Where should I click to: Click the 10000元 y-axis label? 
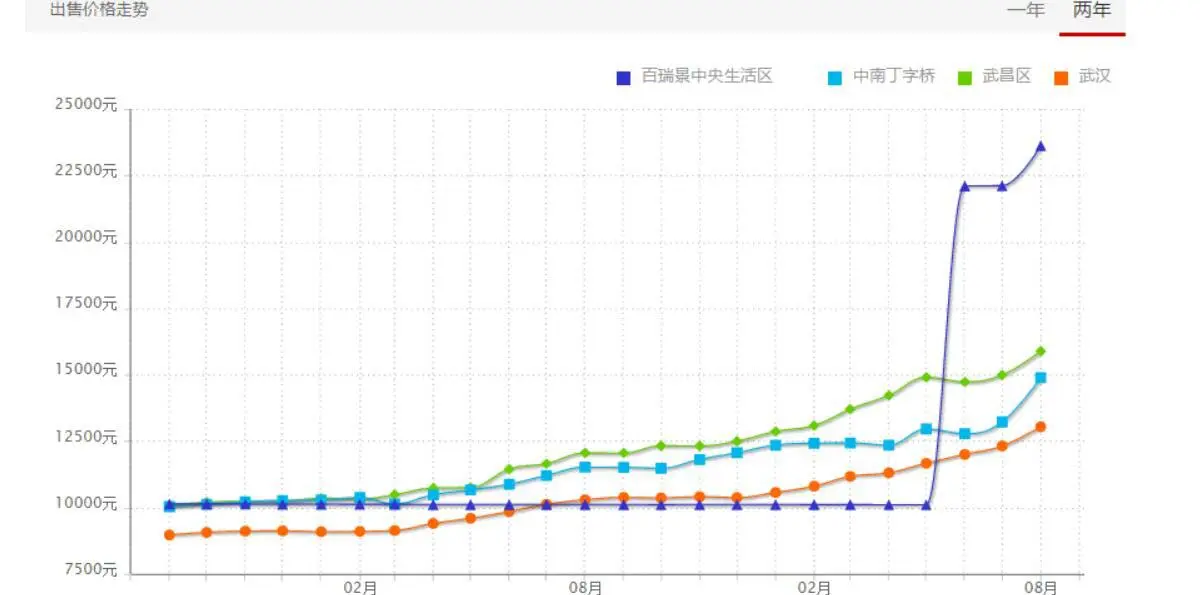[x=87, y=504]
